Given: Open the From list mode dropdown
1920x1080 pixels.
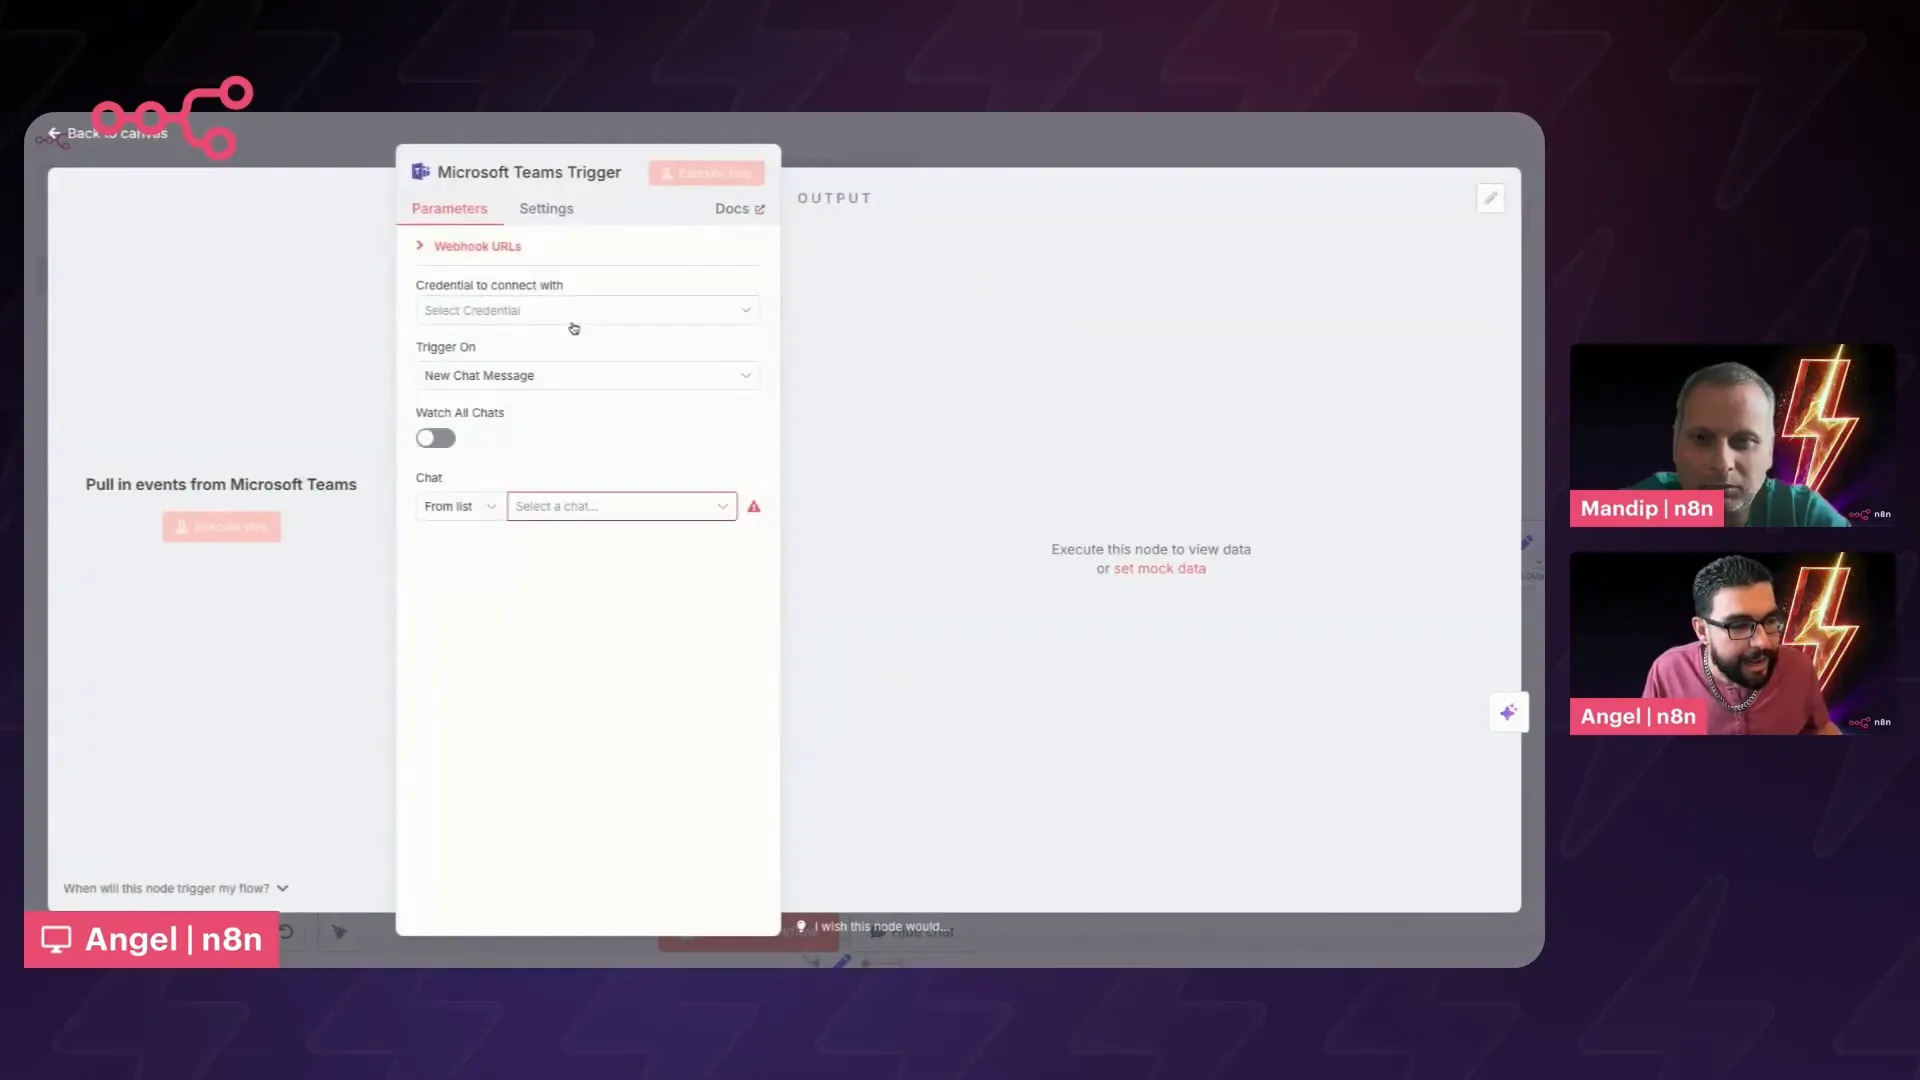Looking at the screenshot, I should click(x=460, y=507).
